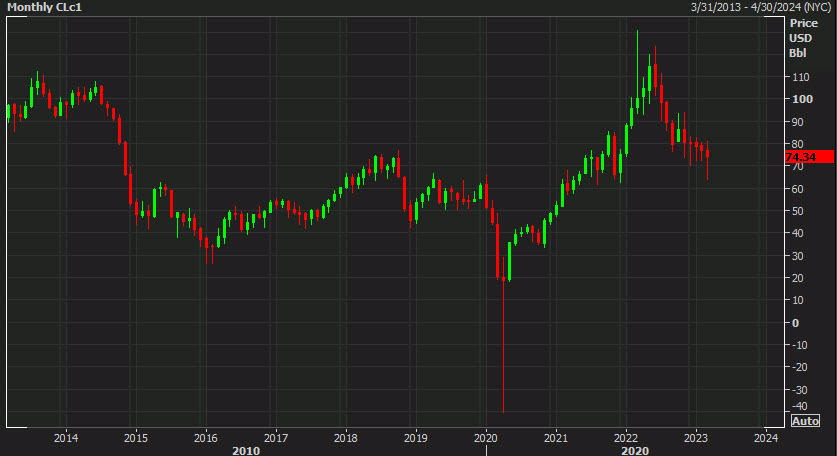Click the 2022 label on the time axis
This screenshot has height=456, width=837.
point(626,438)
